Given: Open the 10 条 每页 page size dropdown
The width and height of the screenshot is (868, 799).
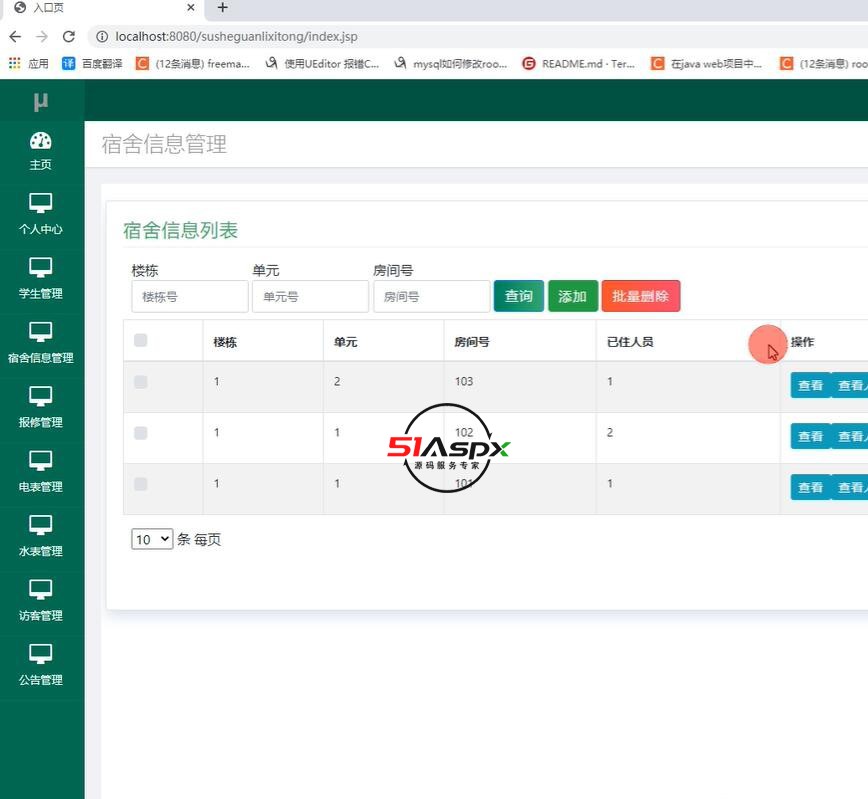Looking at the screenshot, I should [152, 539].
